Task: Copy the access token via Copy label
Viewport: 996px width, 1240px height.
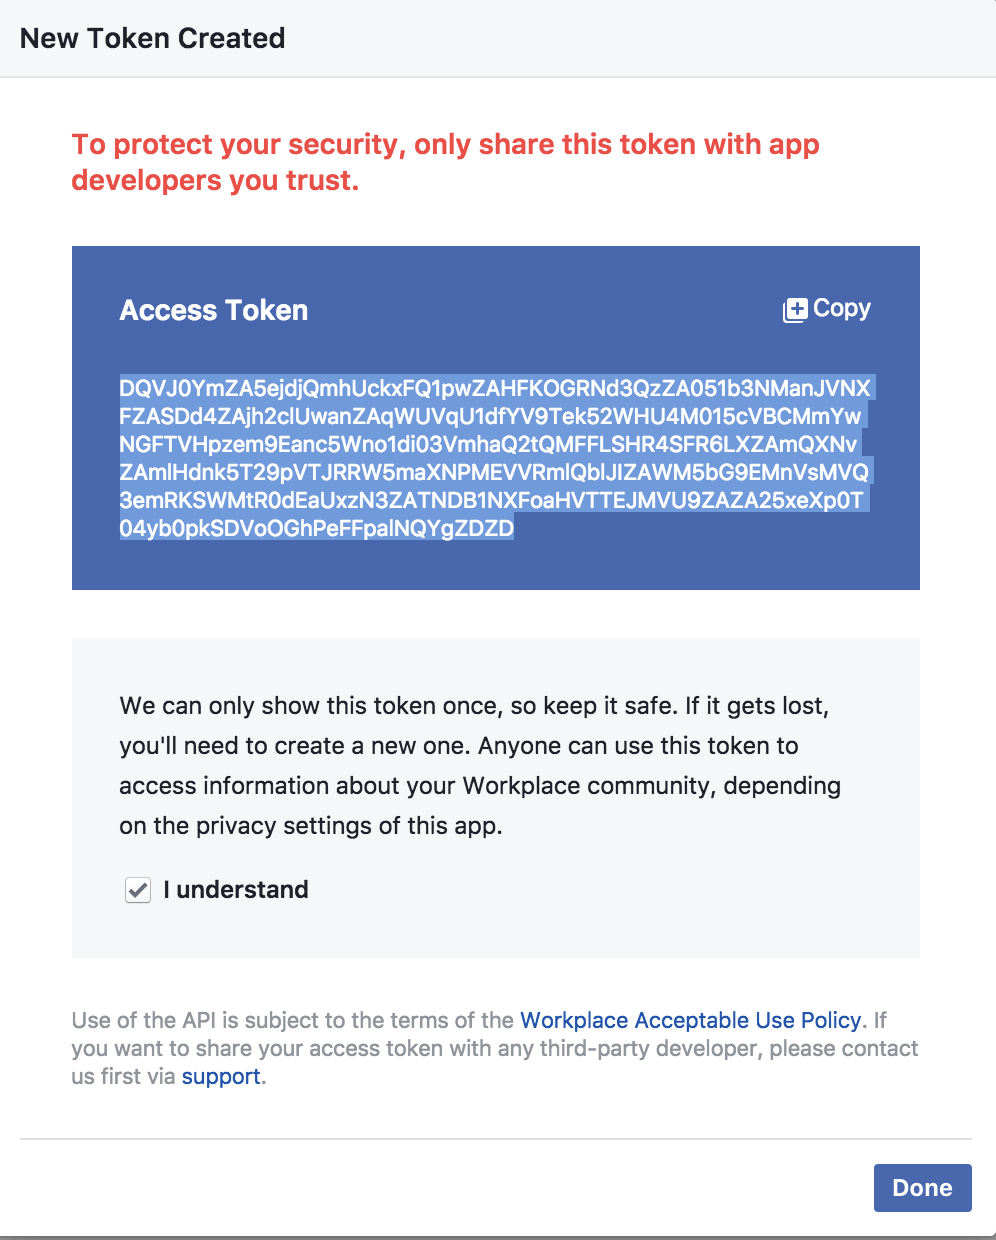Action: (x=842, y=308)
